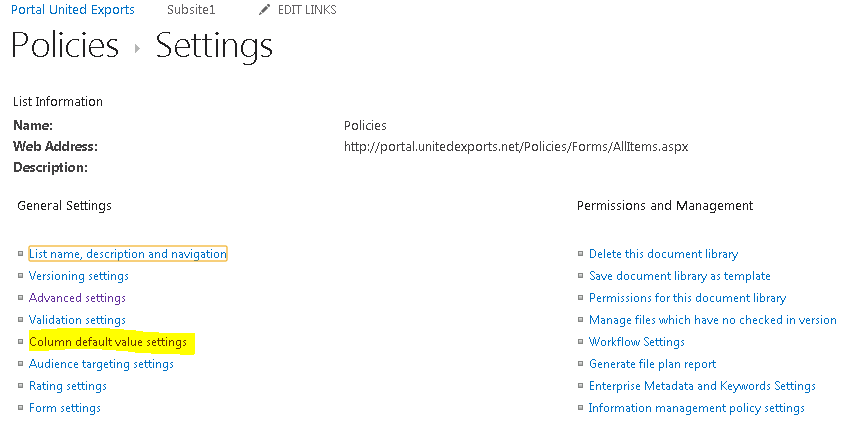
Task: Choose Save document library as template
Action: coord(679,276)
